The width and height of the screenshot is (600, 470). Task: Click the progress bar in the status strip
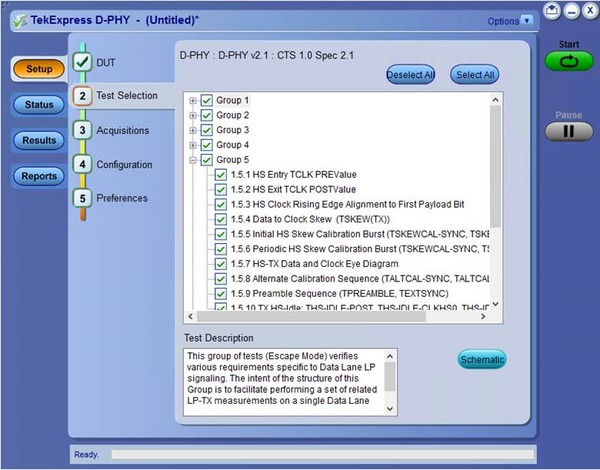pos(322,454)
